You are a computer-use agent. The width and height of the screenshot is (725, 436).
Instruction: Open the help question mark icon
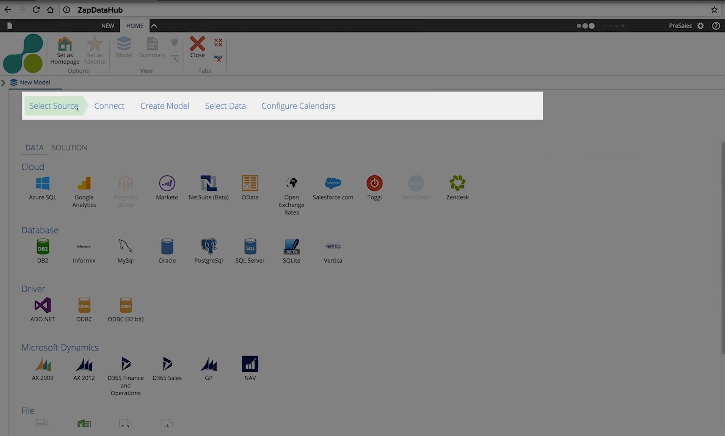[716, 26]
